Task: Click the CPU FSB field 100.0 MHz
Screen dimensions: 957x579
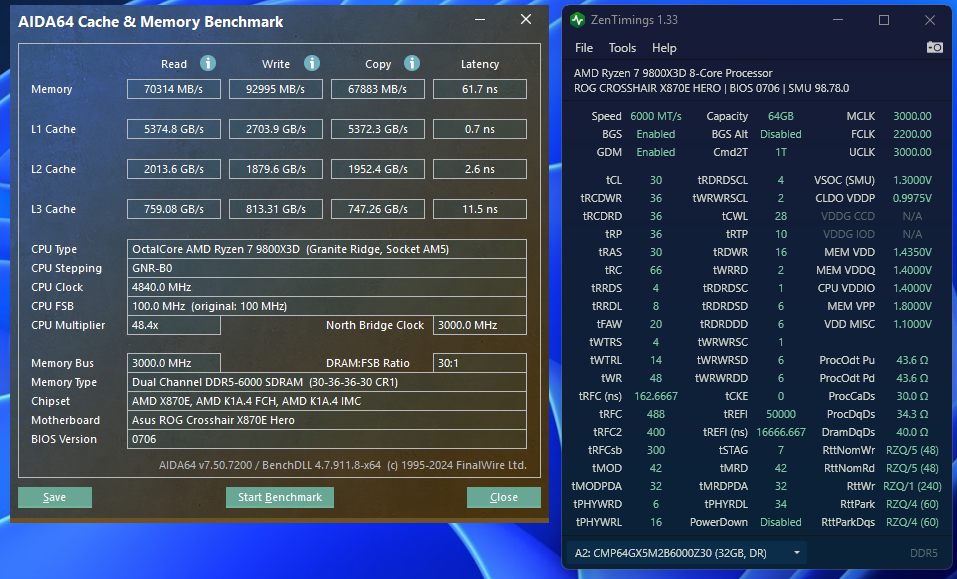Action: 327,306
